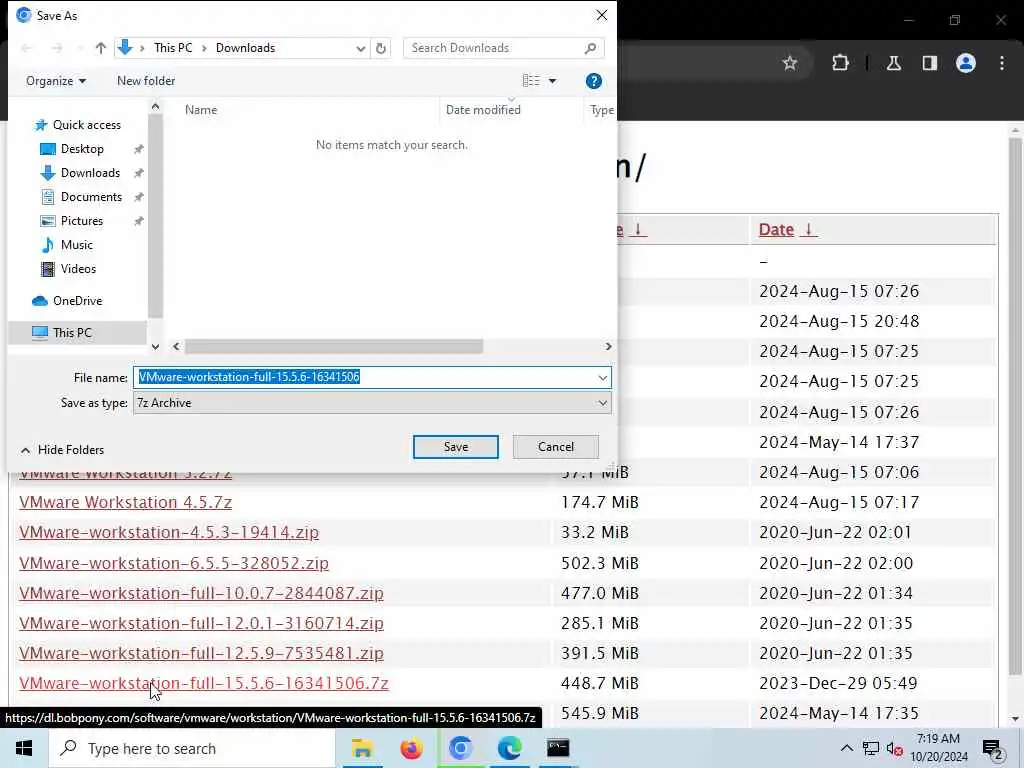Click New folder button
Screen dimensions: 1024x768
[x=146, y=81]
